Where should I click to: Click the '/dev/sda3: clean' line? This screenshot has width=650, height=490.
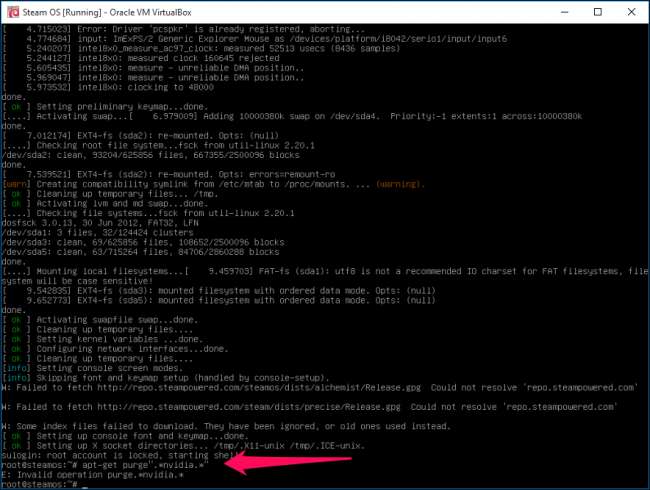click(x=143, y=242)
